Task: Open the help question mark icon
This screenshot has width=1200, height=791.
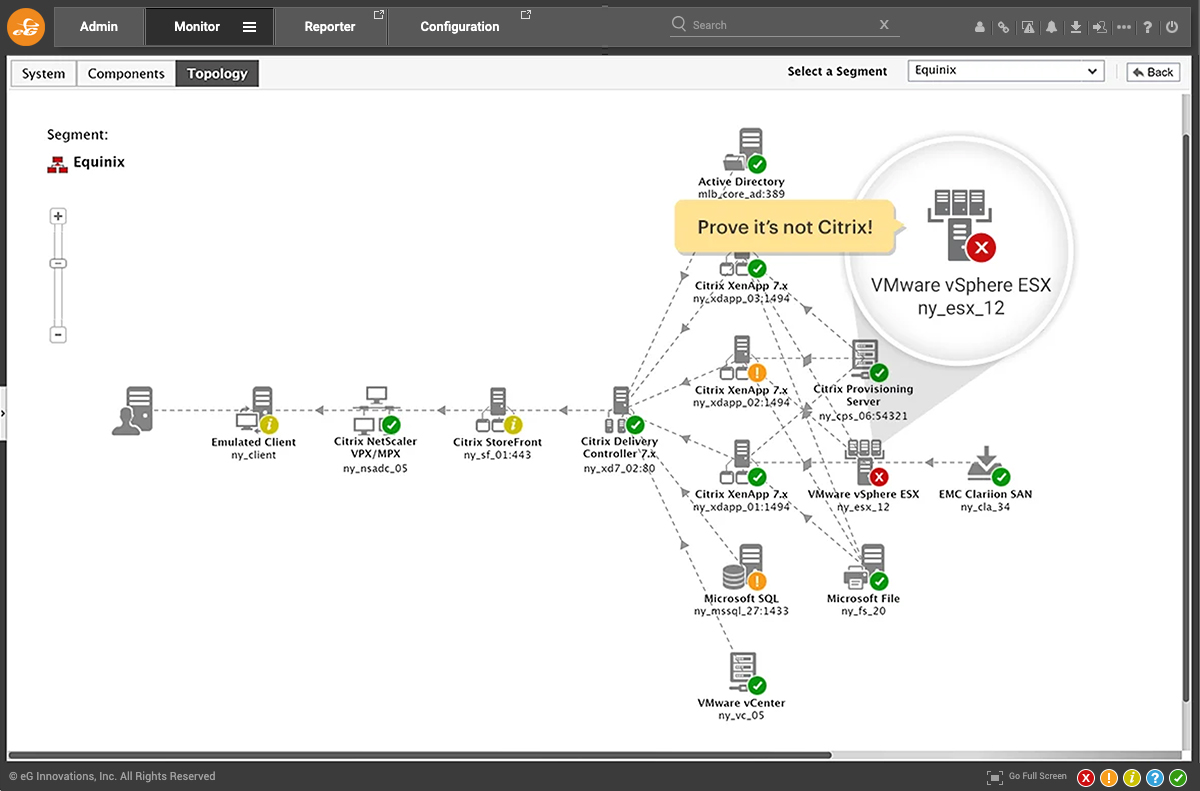Action: [1148, 28]
